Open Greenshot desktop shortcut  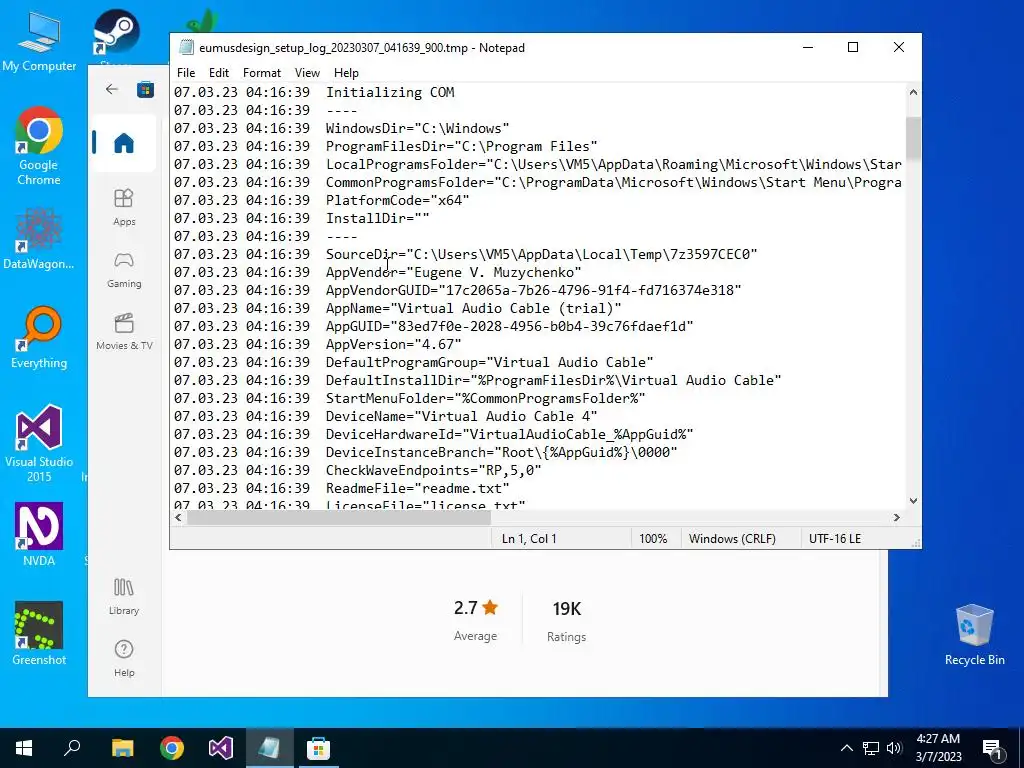pyautogui.click(x=39, y=633)
